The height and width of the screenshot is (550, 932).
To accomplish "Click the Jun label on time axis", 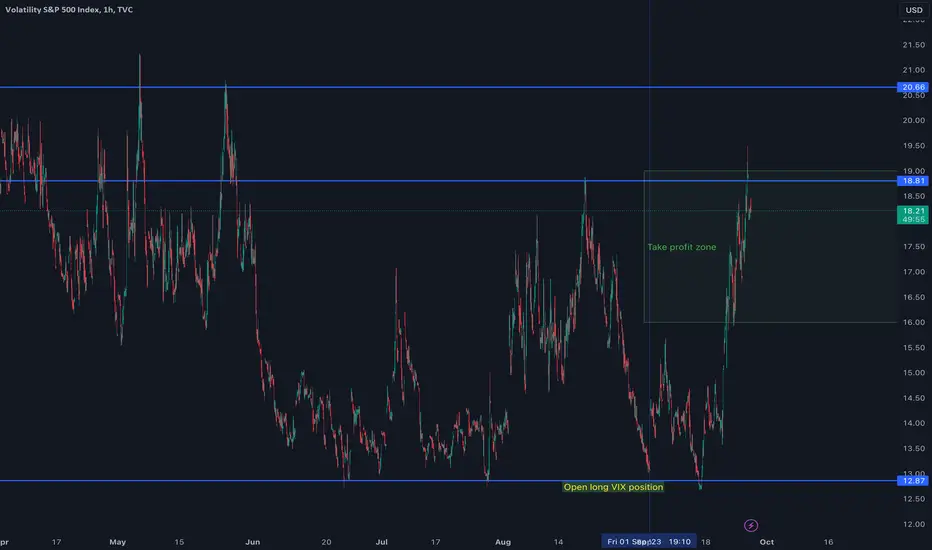I will [253, 542].
